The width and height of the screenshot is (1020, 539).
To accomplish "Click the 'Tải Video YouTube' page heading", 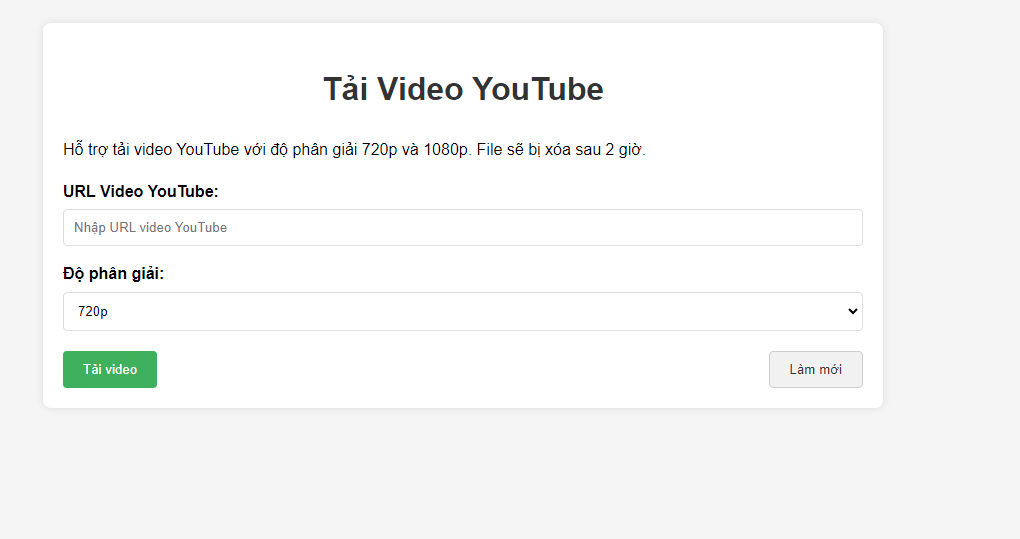I will (x=463, y=89).
